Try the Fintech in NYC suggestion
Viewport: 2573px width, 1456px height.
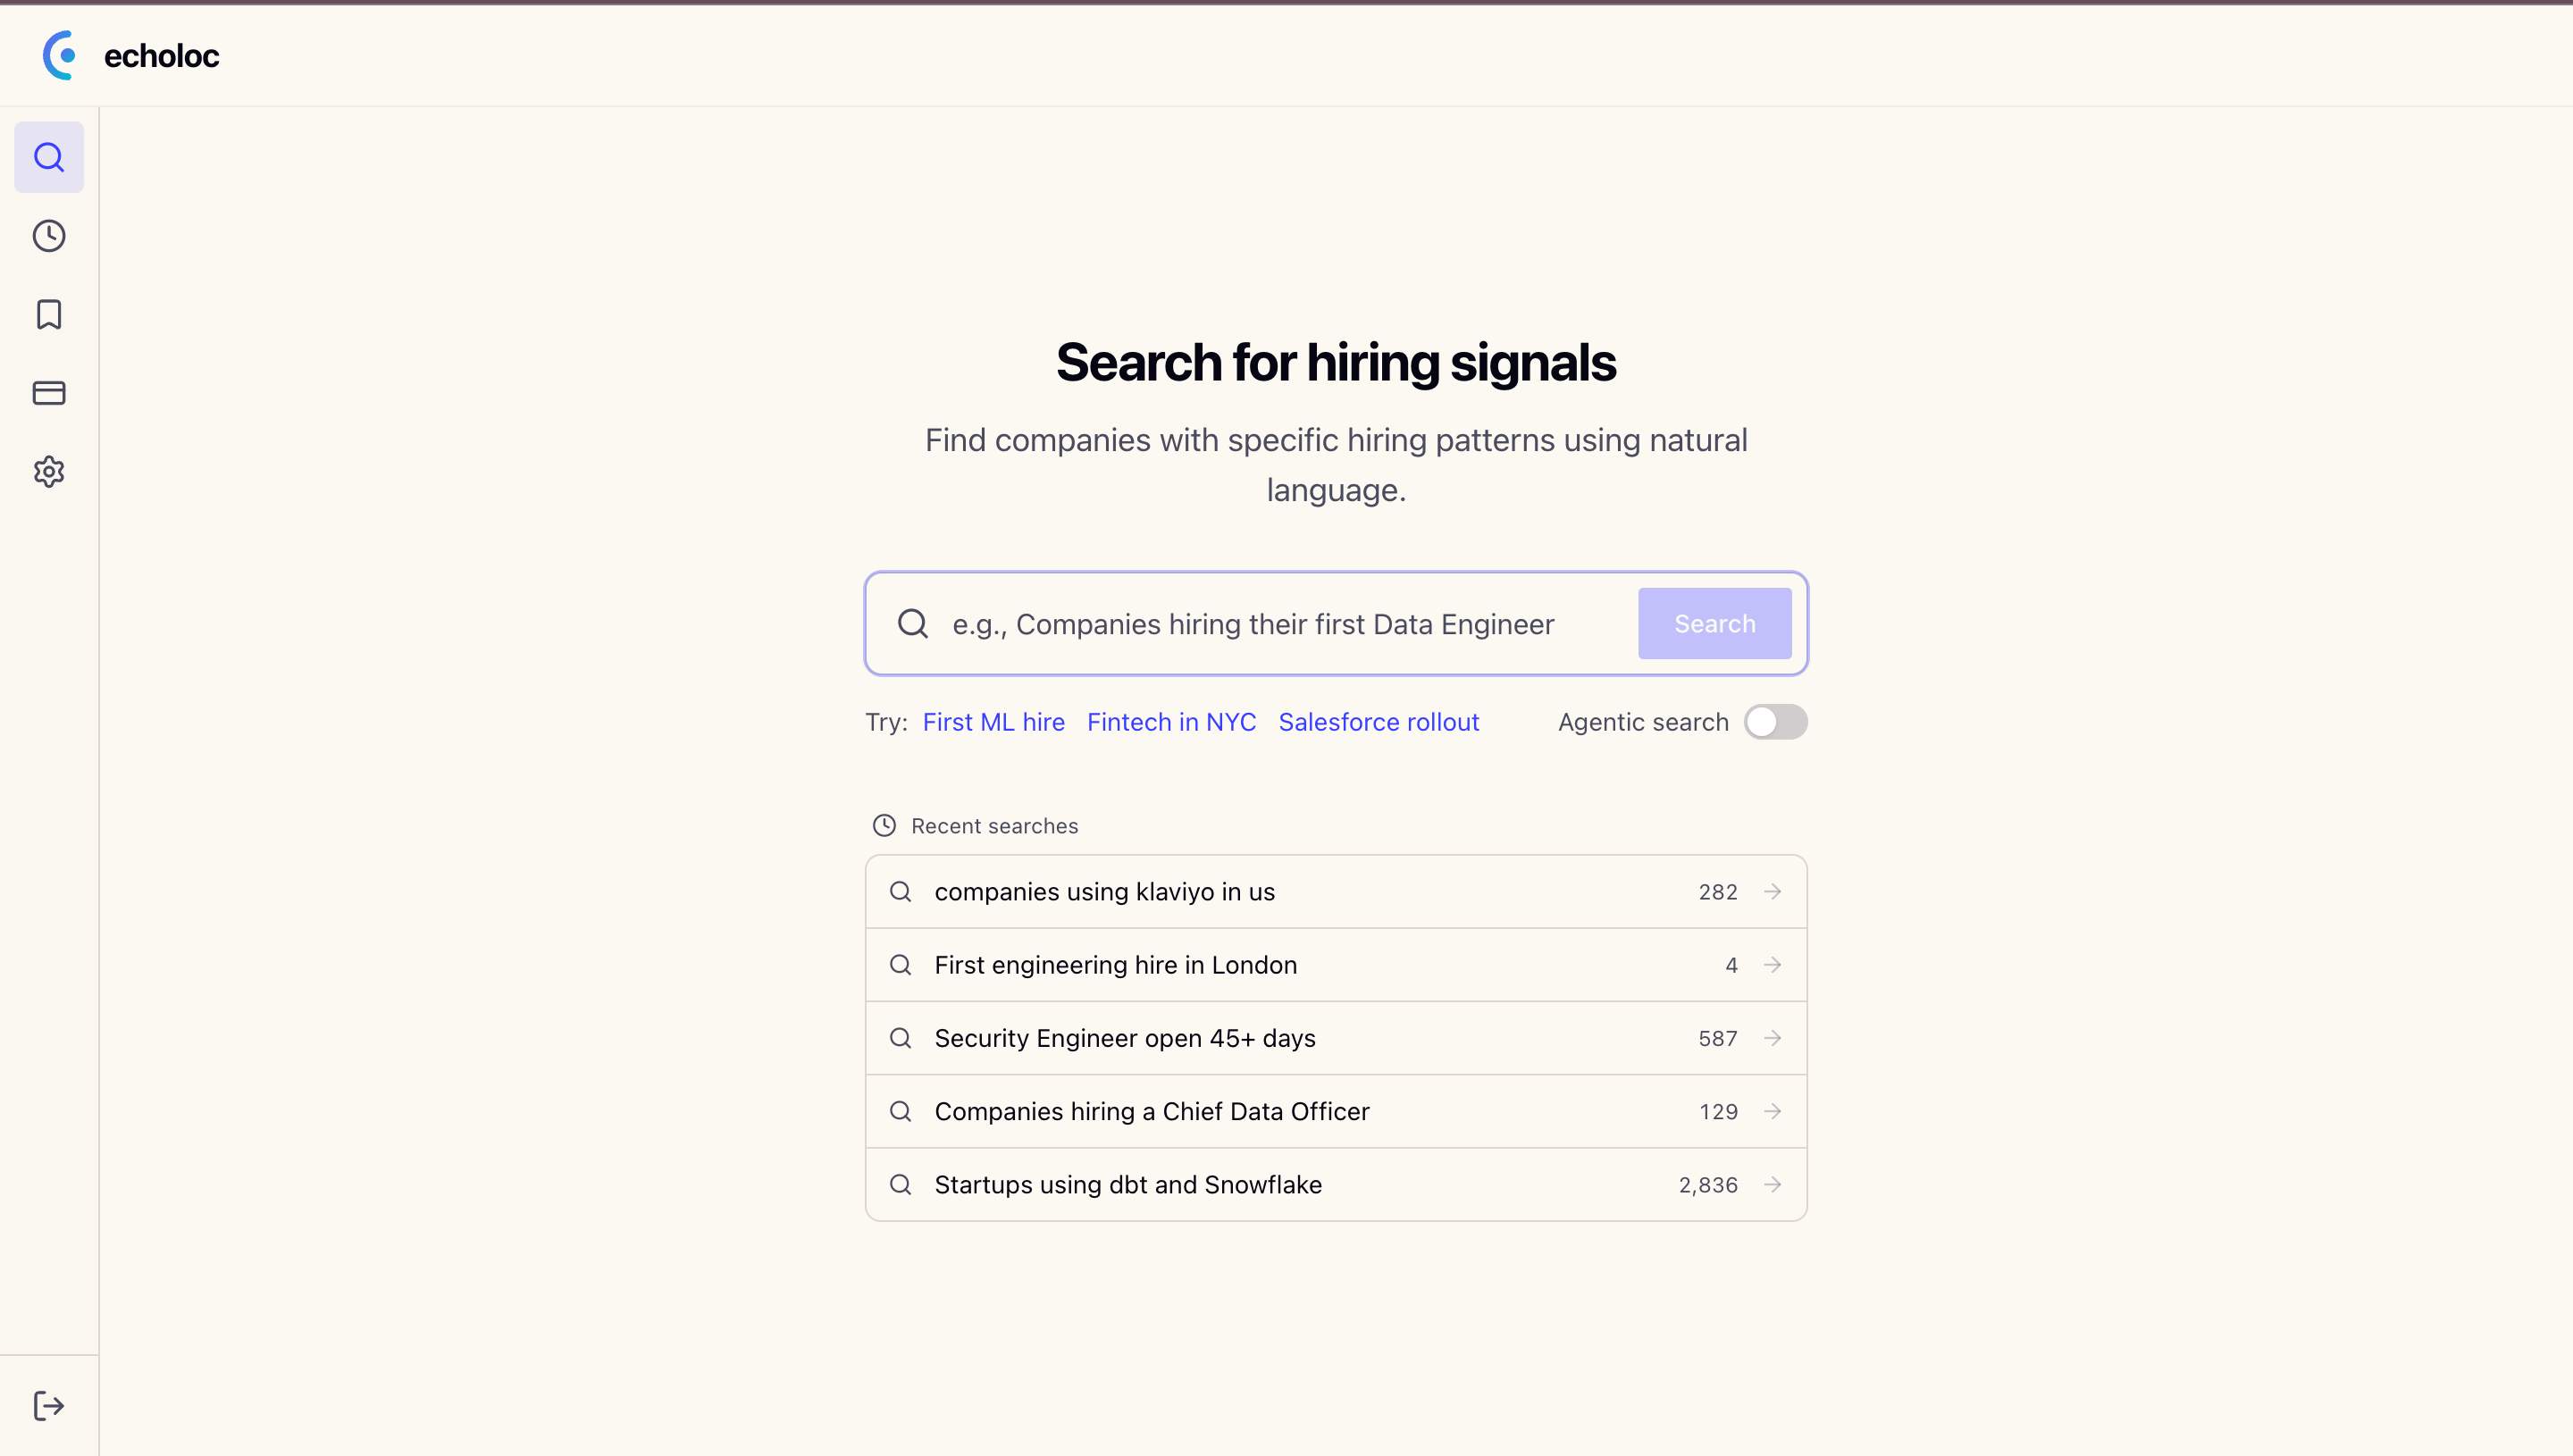(1171, 721)
